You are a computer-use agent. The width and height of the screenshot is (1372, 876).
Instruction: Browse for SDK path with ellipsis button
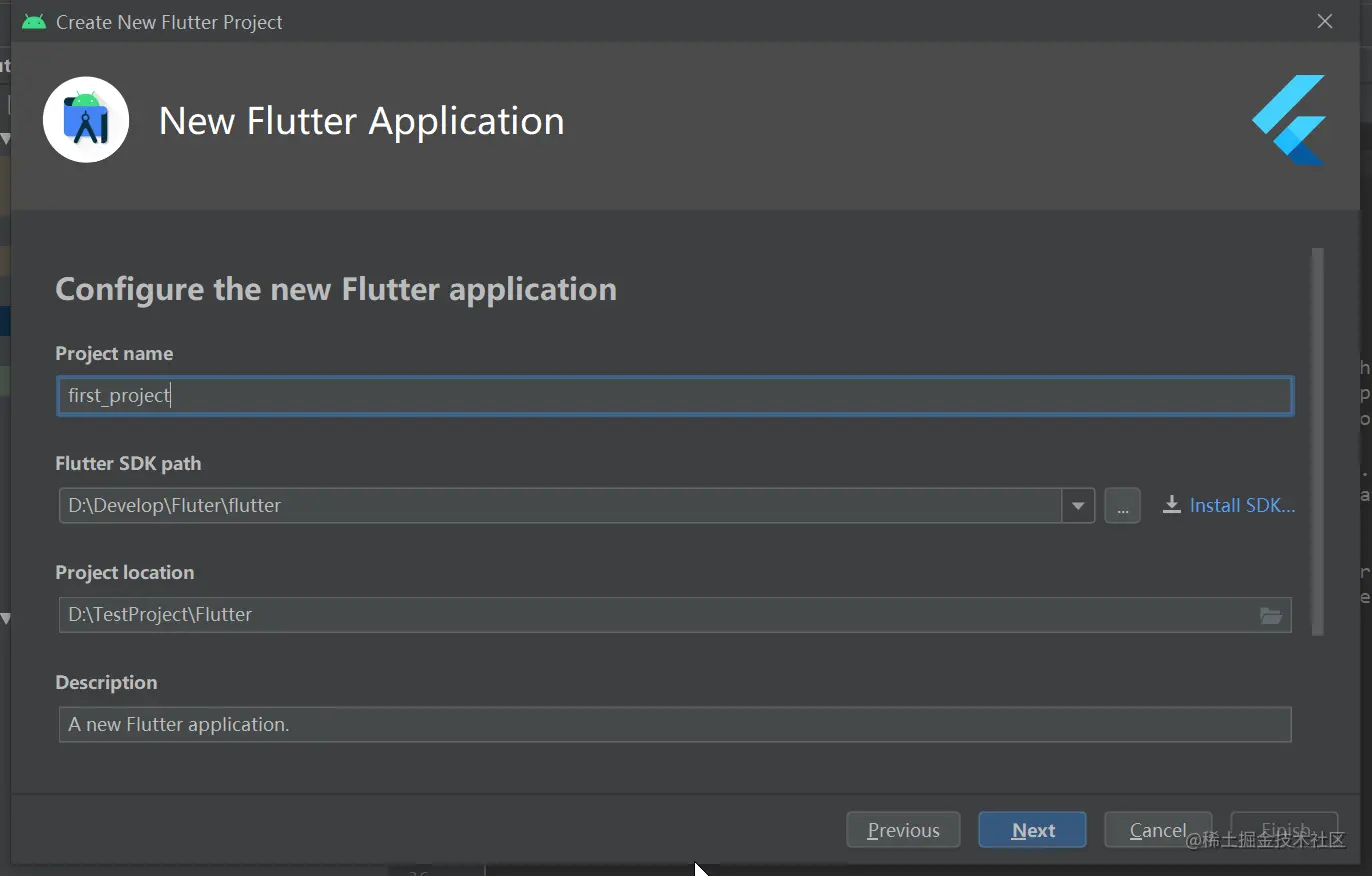coord(1123,506)
